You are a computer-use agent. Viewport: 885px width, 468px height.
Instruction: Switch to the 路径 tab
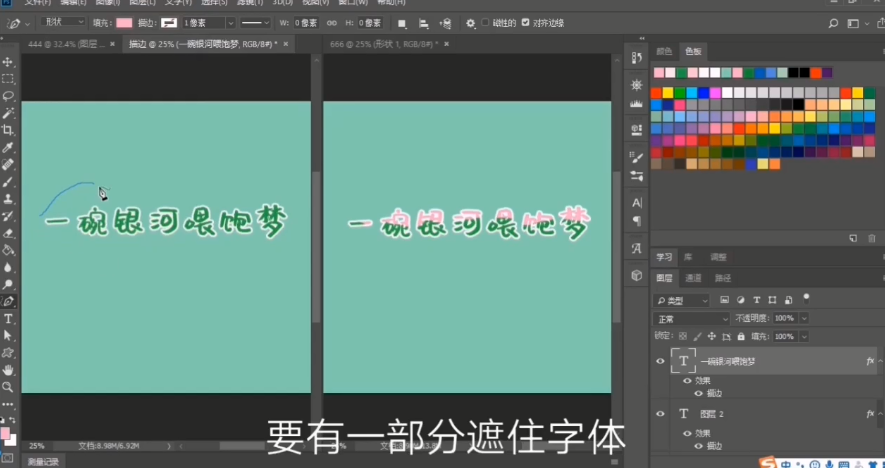tap(722, 278)
